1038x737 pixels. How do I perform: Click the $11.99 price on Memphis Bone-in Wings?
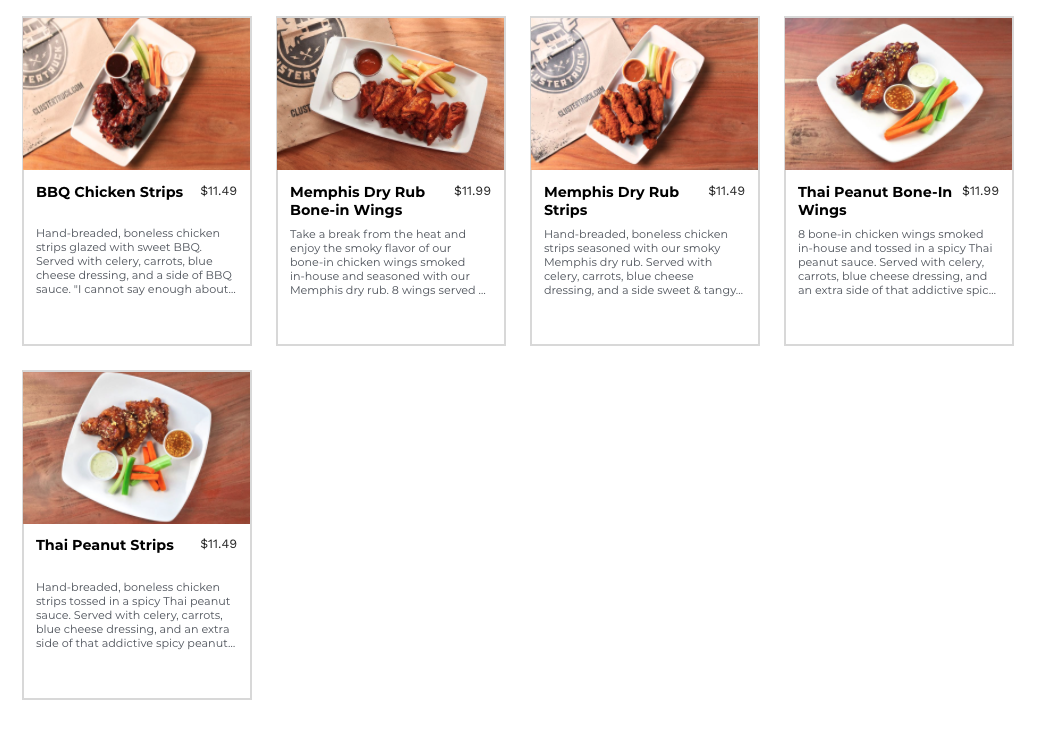pos(473,191)
